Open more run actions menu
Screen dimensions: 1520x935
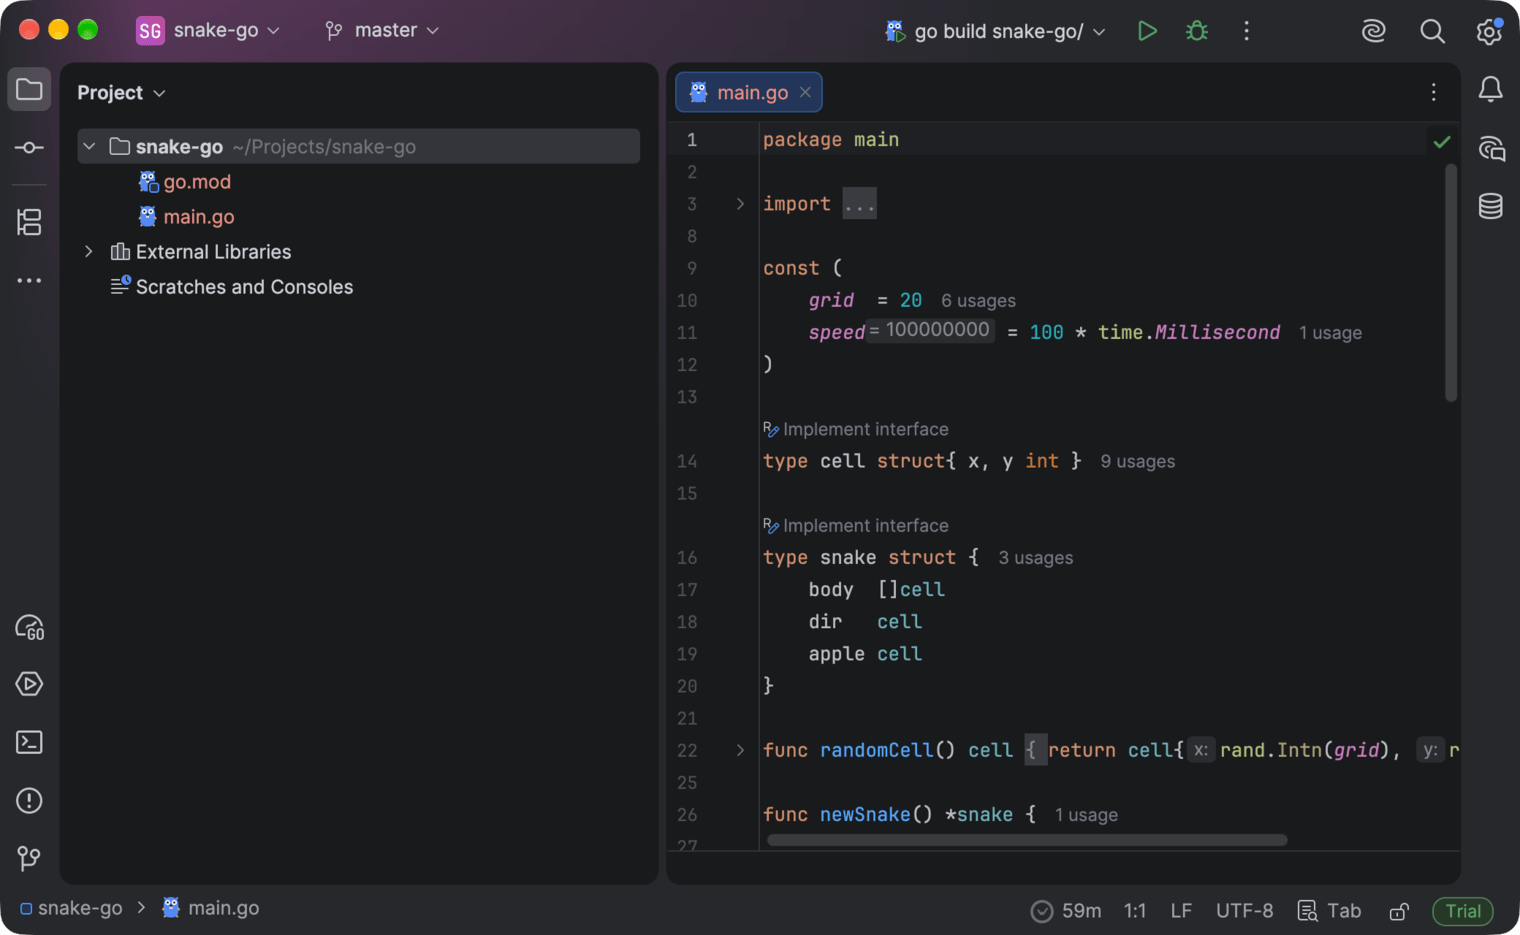pyautogui.click(x=1246, y=31)
